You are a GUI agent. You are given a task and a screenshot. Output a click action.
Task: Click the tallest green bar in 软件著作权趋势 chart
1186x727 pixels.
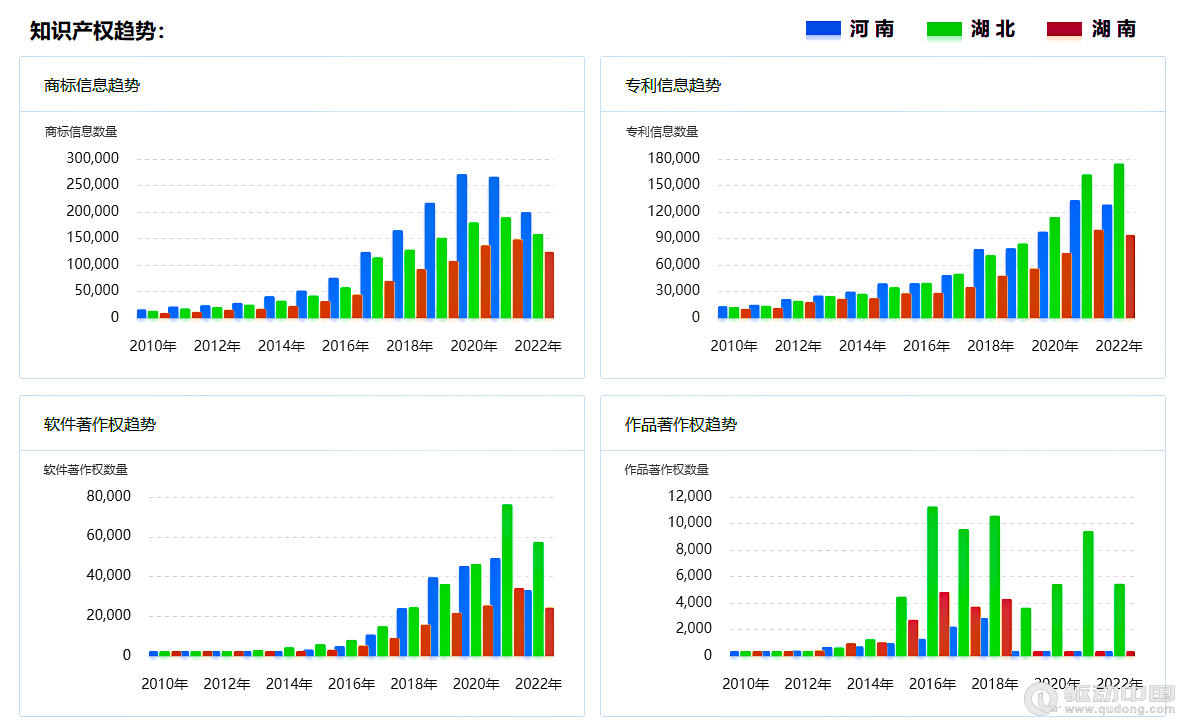[x=507, y=580]
